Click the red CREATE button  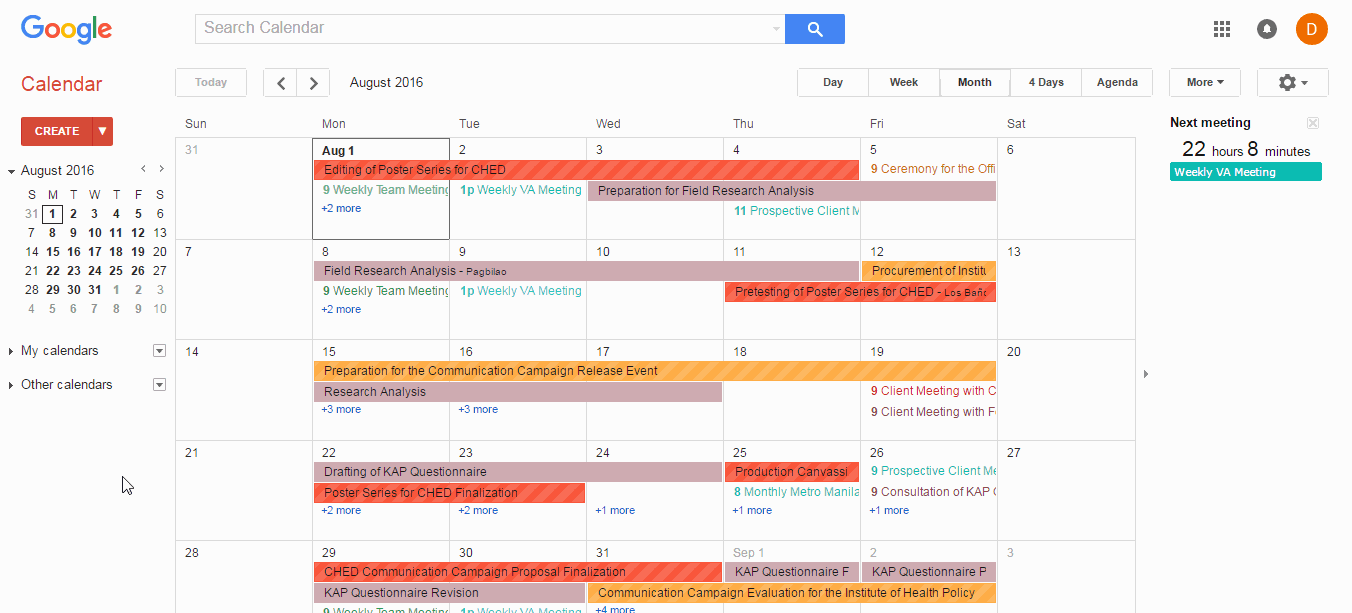click(57, 131)
